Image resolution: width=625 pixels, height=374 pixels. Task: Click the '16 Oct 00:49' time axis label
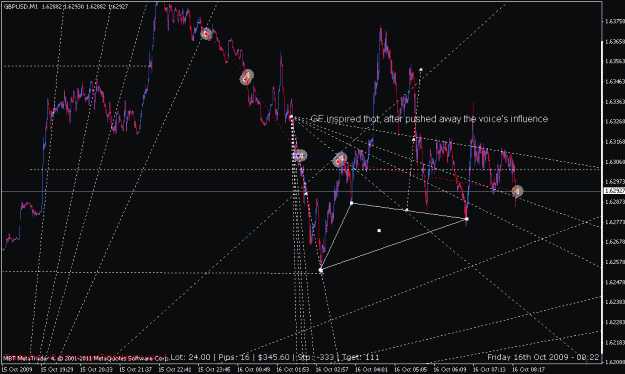tap(253, 370)
